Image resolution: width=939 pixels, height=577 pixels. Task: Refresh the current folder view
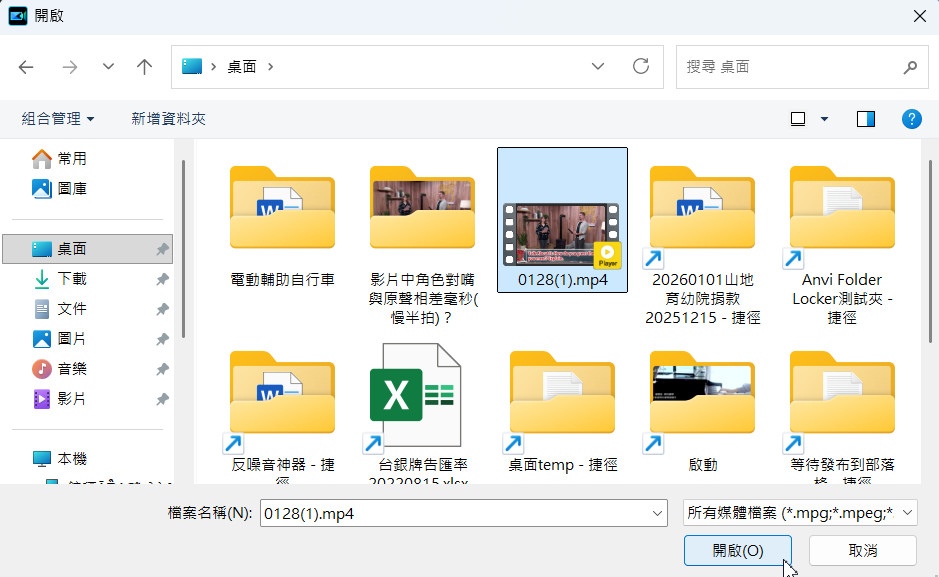tap(641, 67)
